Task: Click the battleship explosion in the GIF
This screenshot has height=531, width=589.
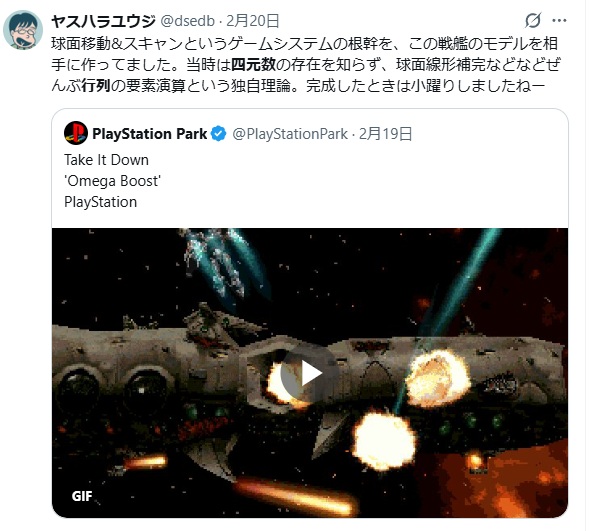Action: (438, 377)
